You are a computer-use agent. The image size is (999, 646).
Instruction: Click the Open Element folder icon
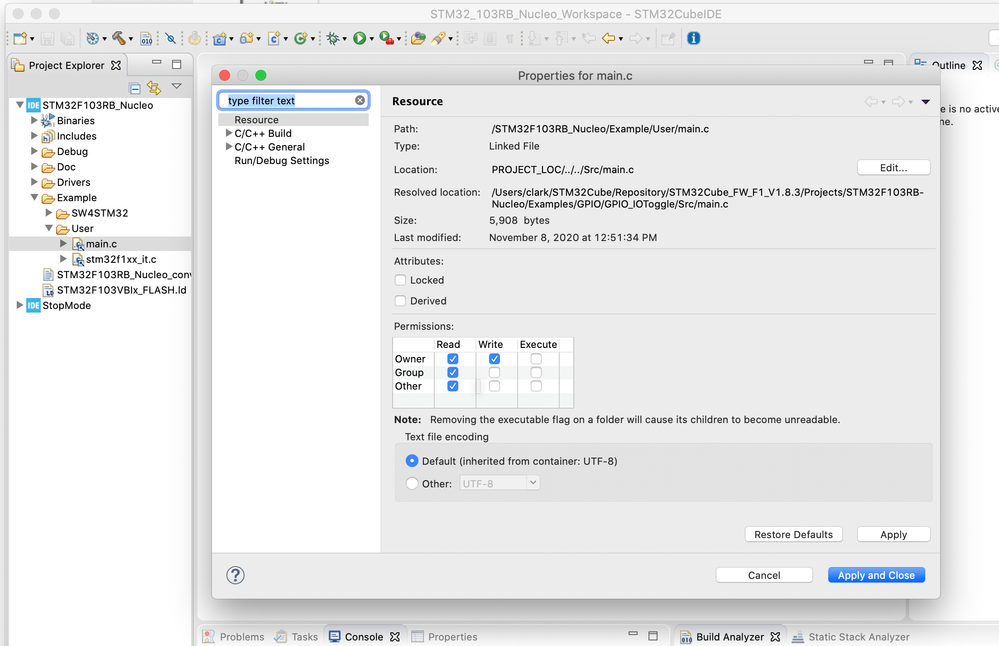pyautogui.click(x=418, y=38)
